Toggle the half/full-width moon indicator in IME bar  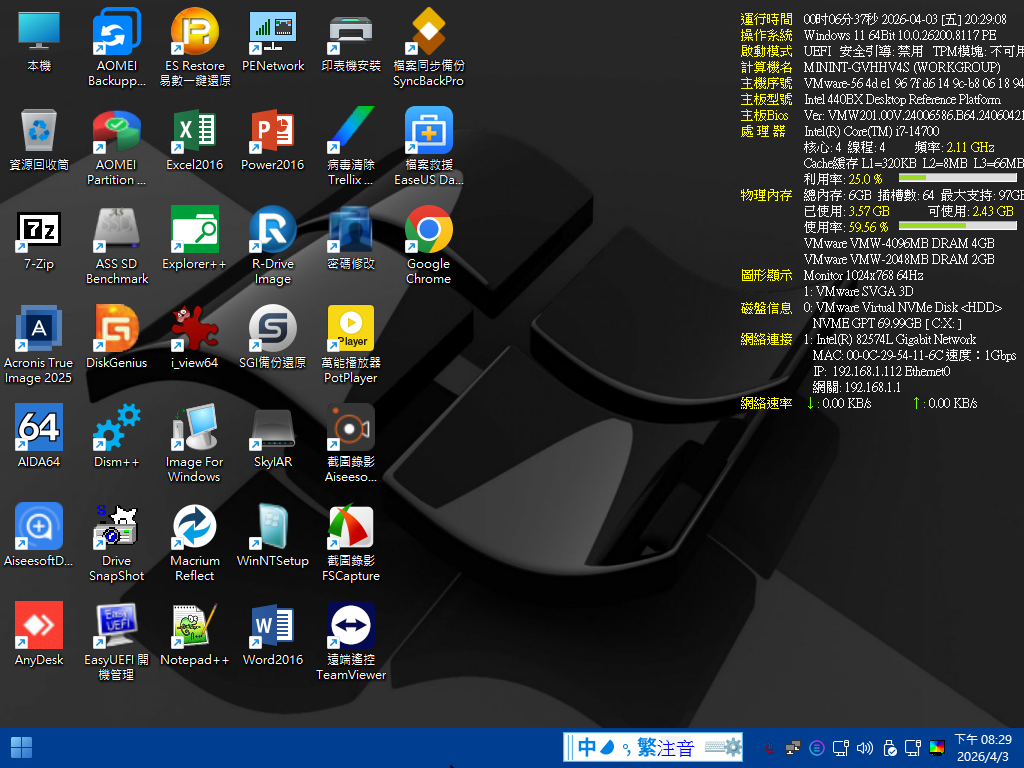point(608,747)
